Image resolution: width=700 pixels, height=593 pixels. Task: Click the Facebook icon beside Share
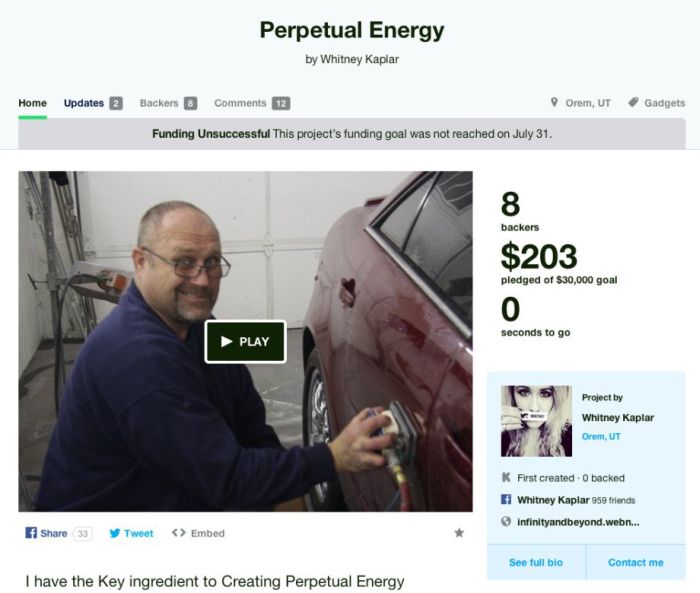tap(31, 533)
